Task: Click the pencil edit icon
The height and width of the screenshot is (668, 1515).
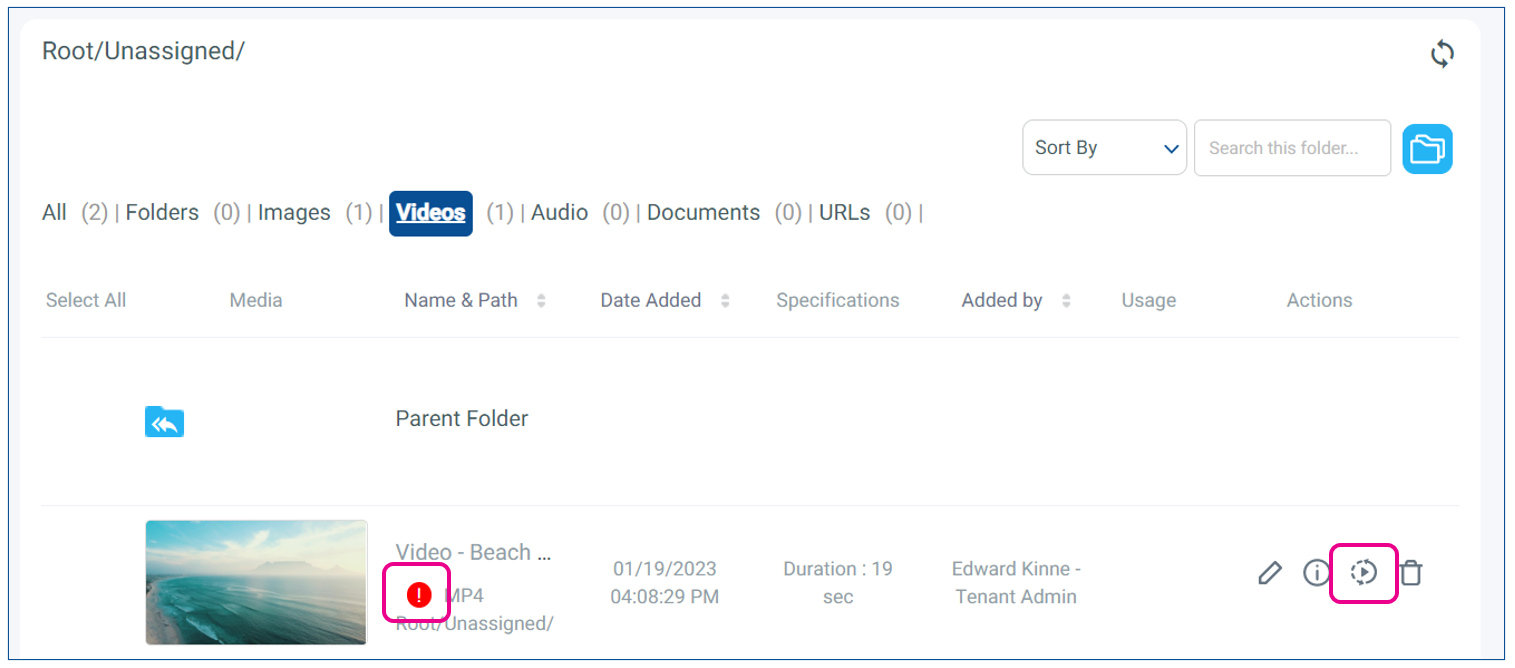Action: [x=1269, y=573]
